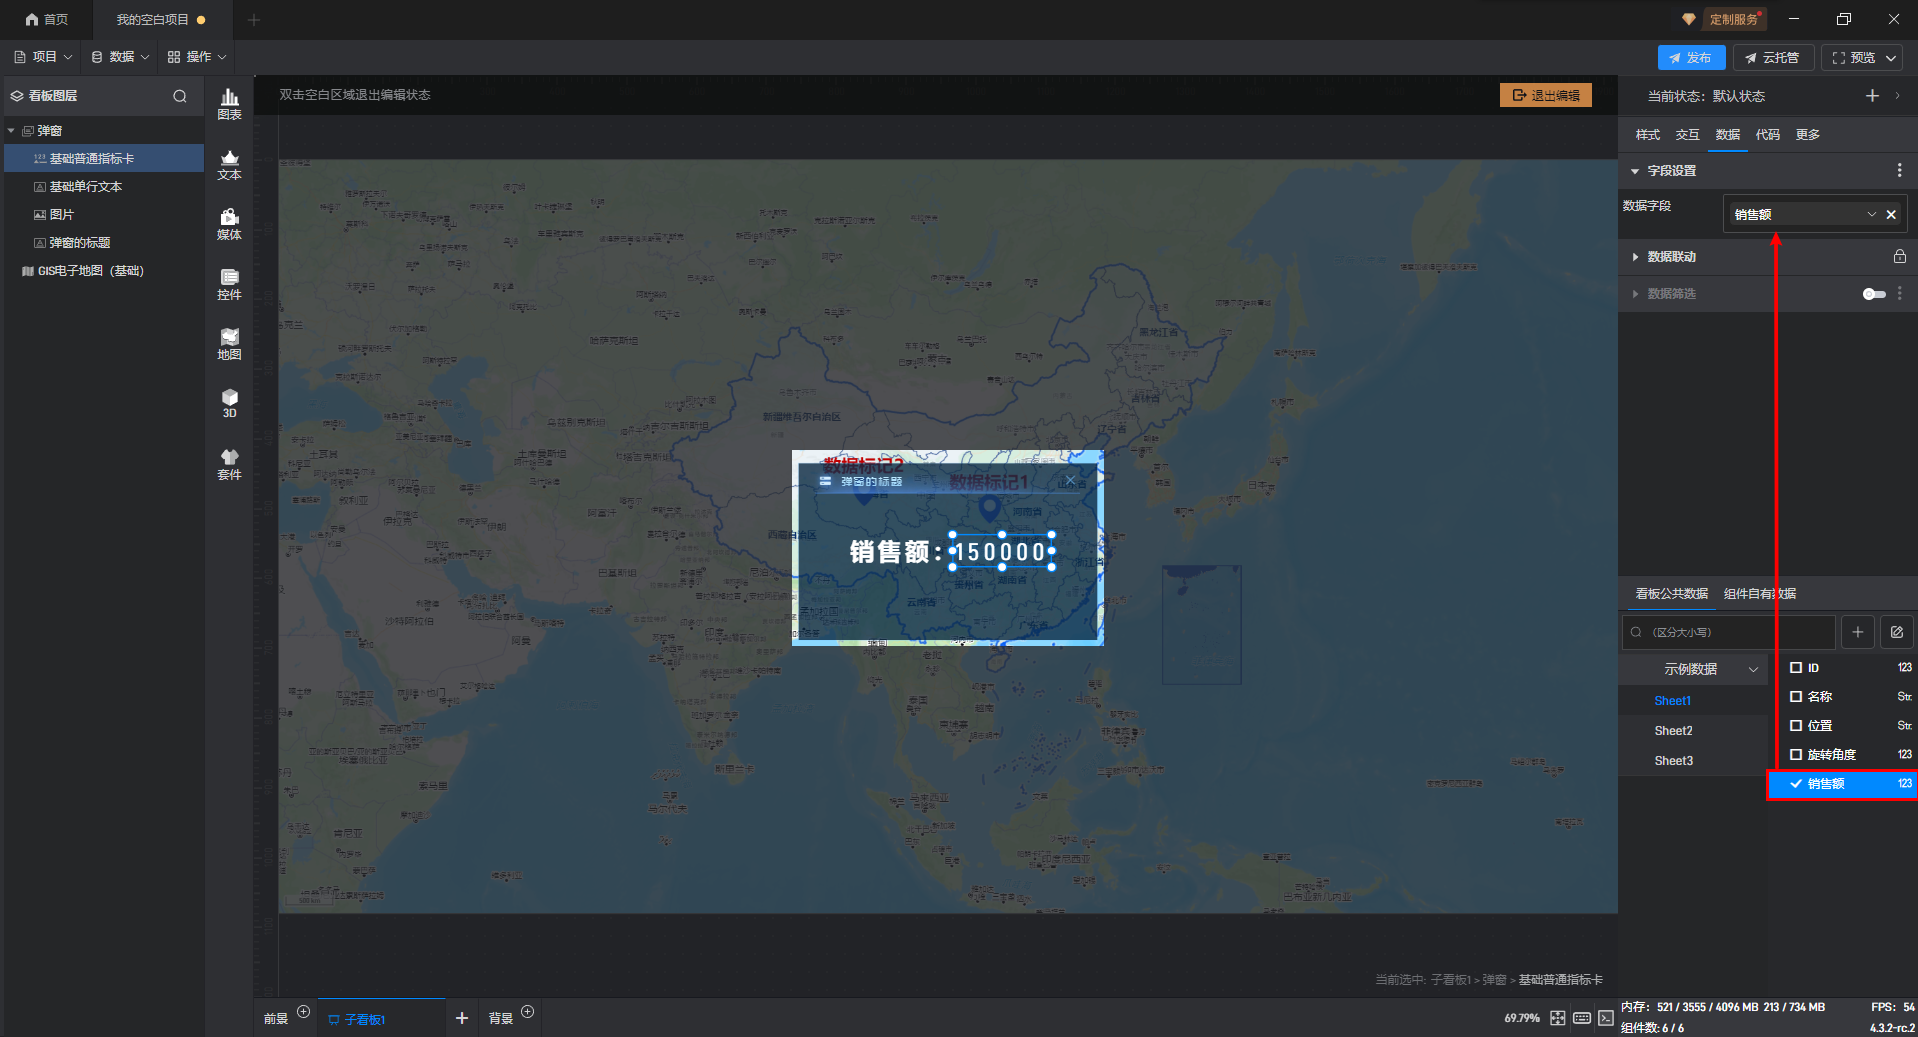Click the right chevron beside state plus
This screenshot has height=1037, width=1918.
[1897, 96]
